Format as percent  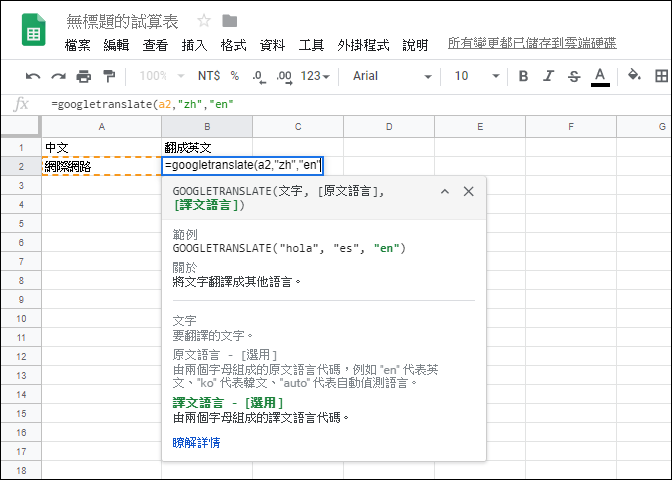[234, 76]
